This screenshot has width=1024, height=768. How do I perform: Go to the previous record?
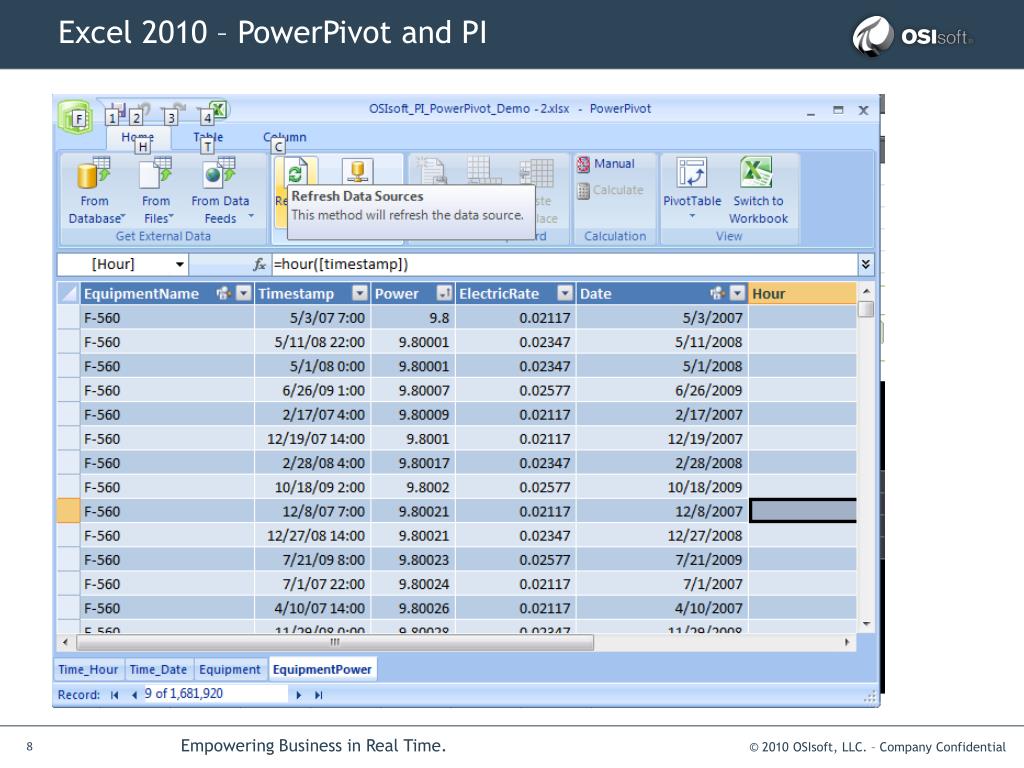click(134, 695)
